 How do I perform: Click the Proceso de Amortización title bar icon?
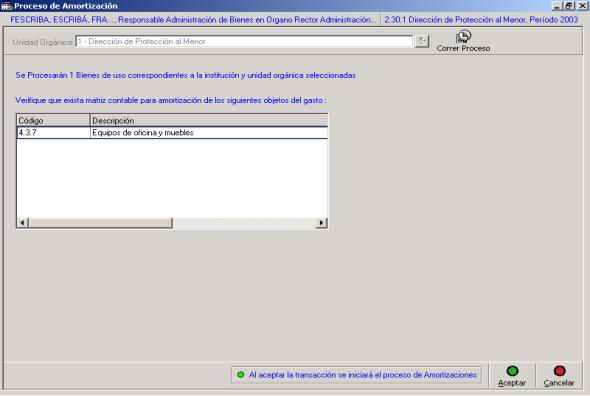tap(6, 6)
